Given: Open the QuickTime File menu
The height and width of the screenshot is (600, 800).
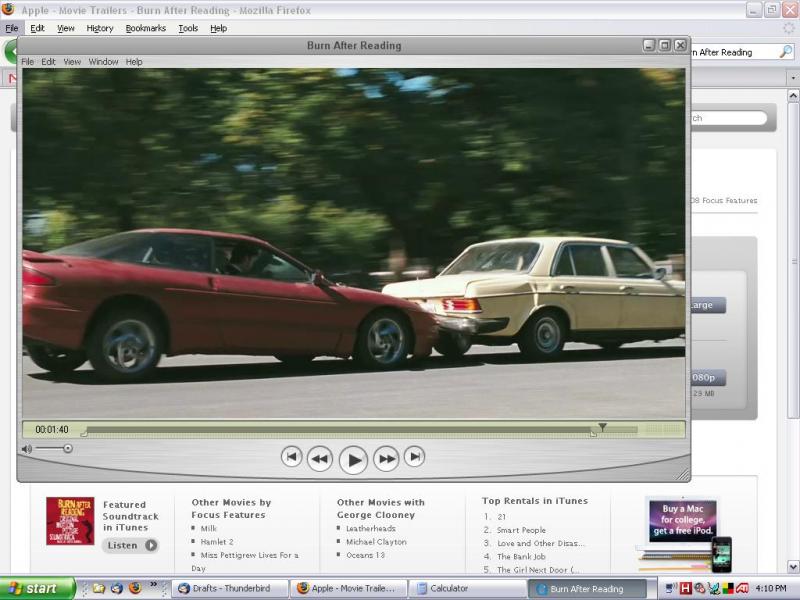Looking at the screenshot, I should tap(27, 62).
